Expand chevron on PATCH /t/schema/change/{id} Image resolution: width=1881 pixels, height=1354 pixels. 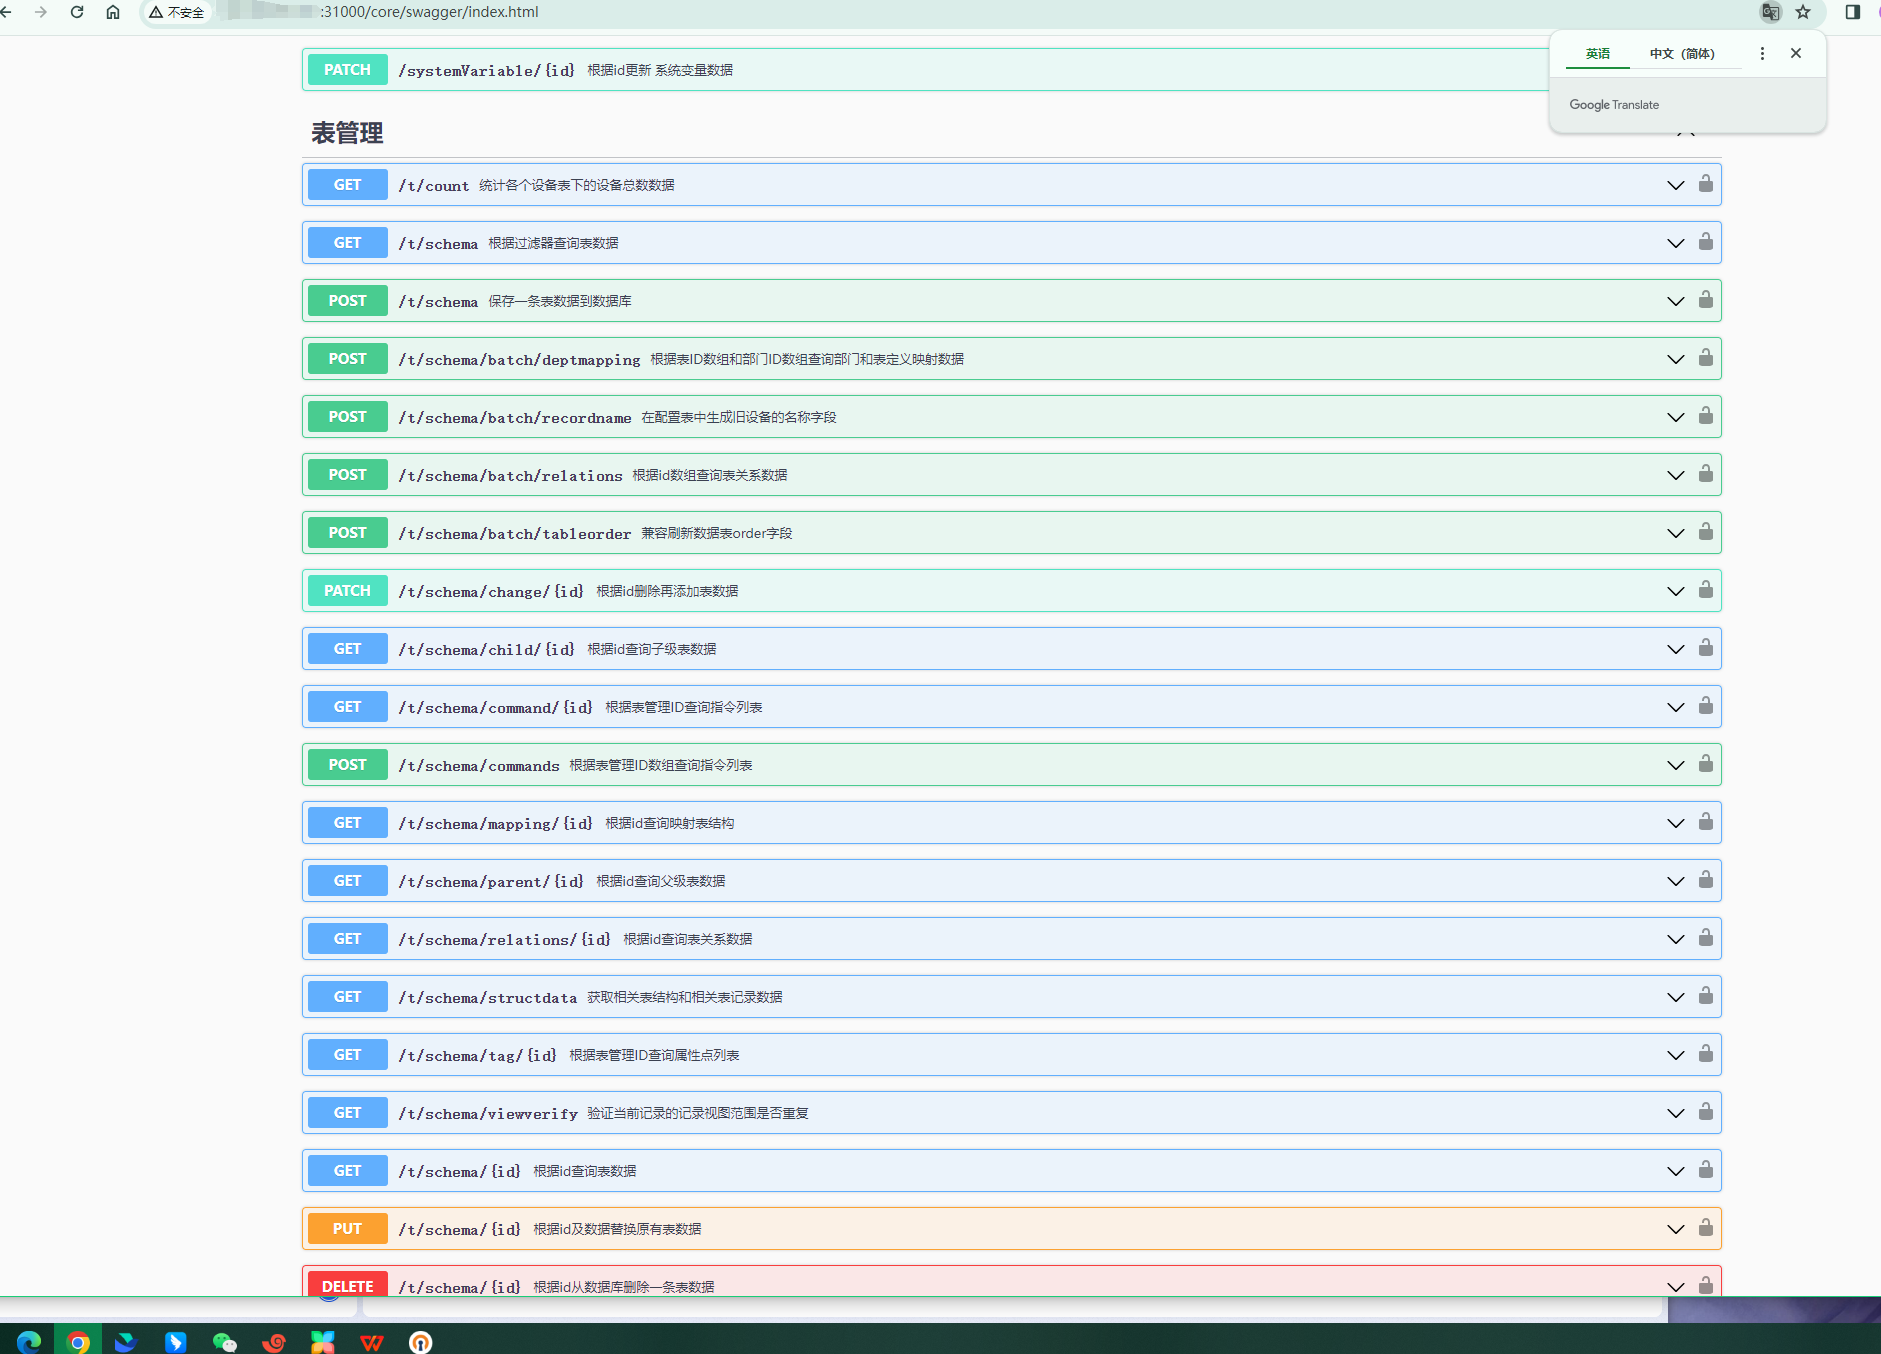pyautogui.click(x=1676, y=591)
